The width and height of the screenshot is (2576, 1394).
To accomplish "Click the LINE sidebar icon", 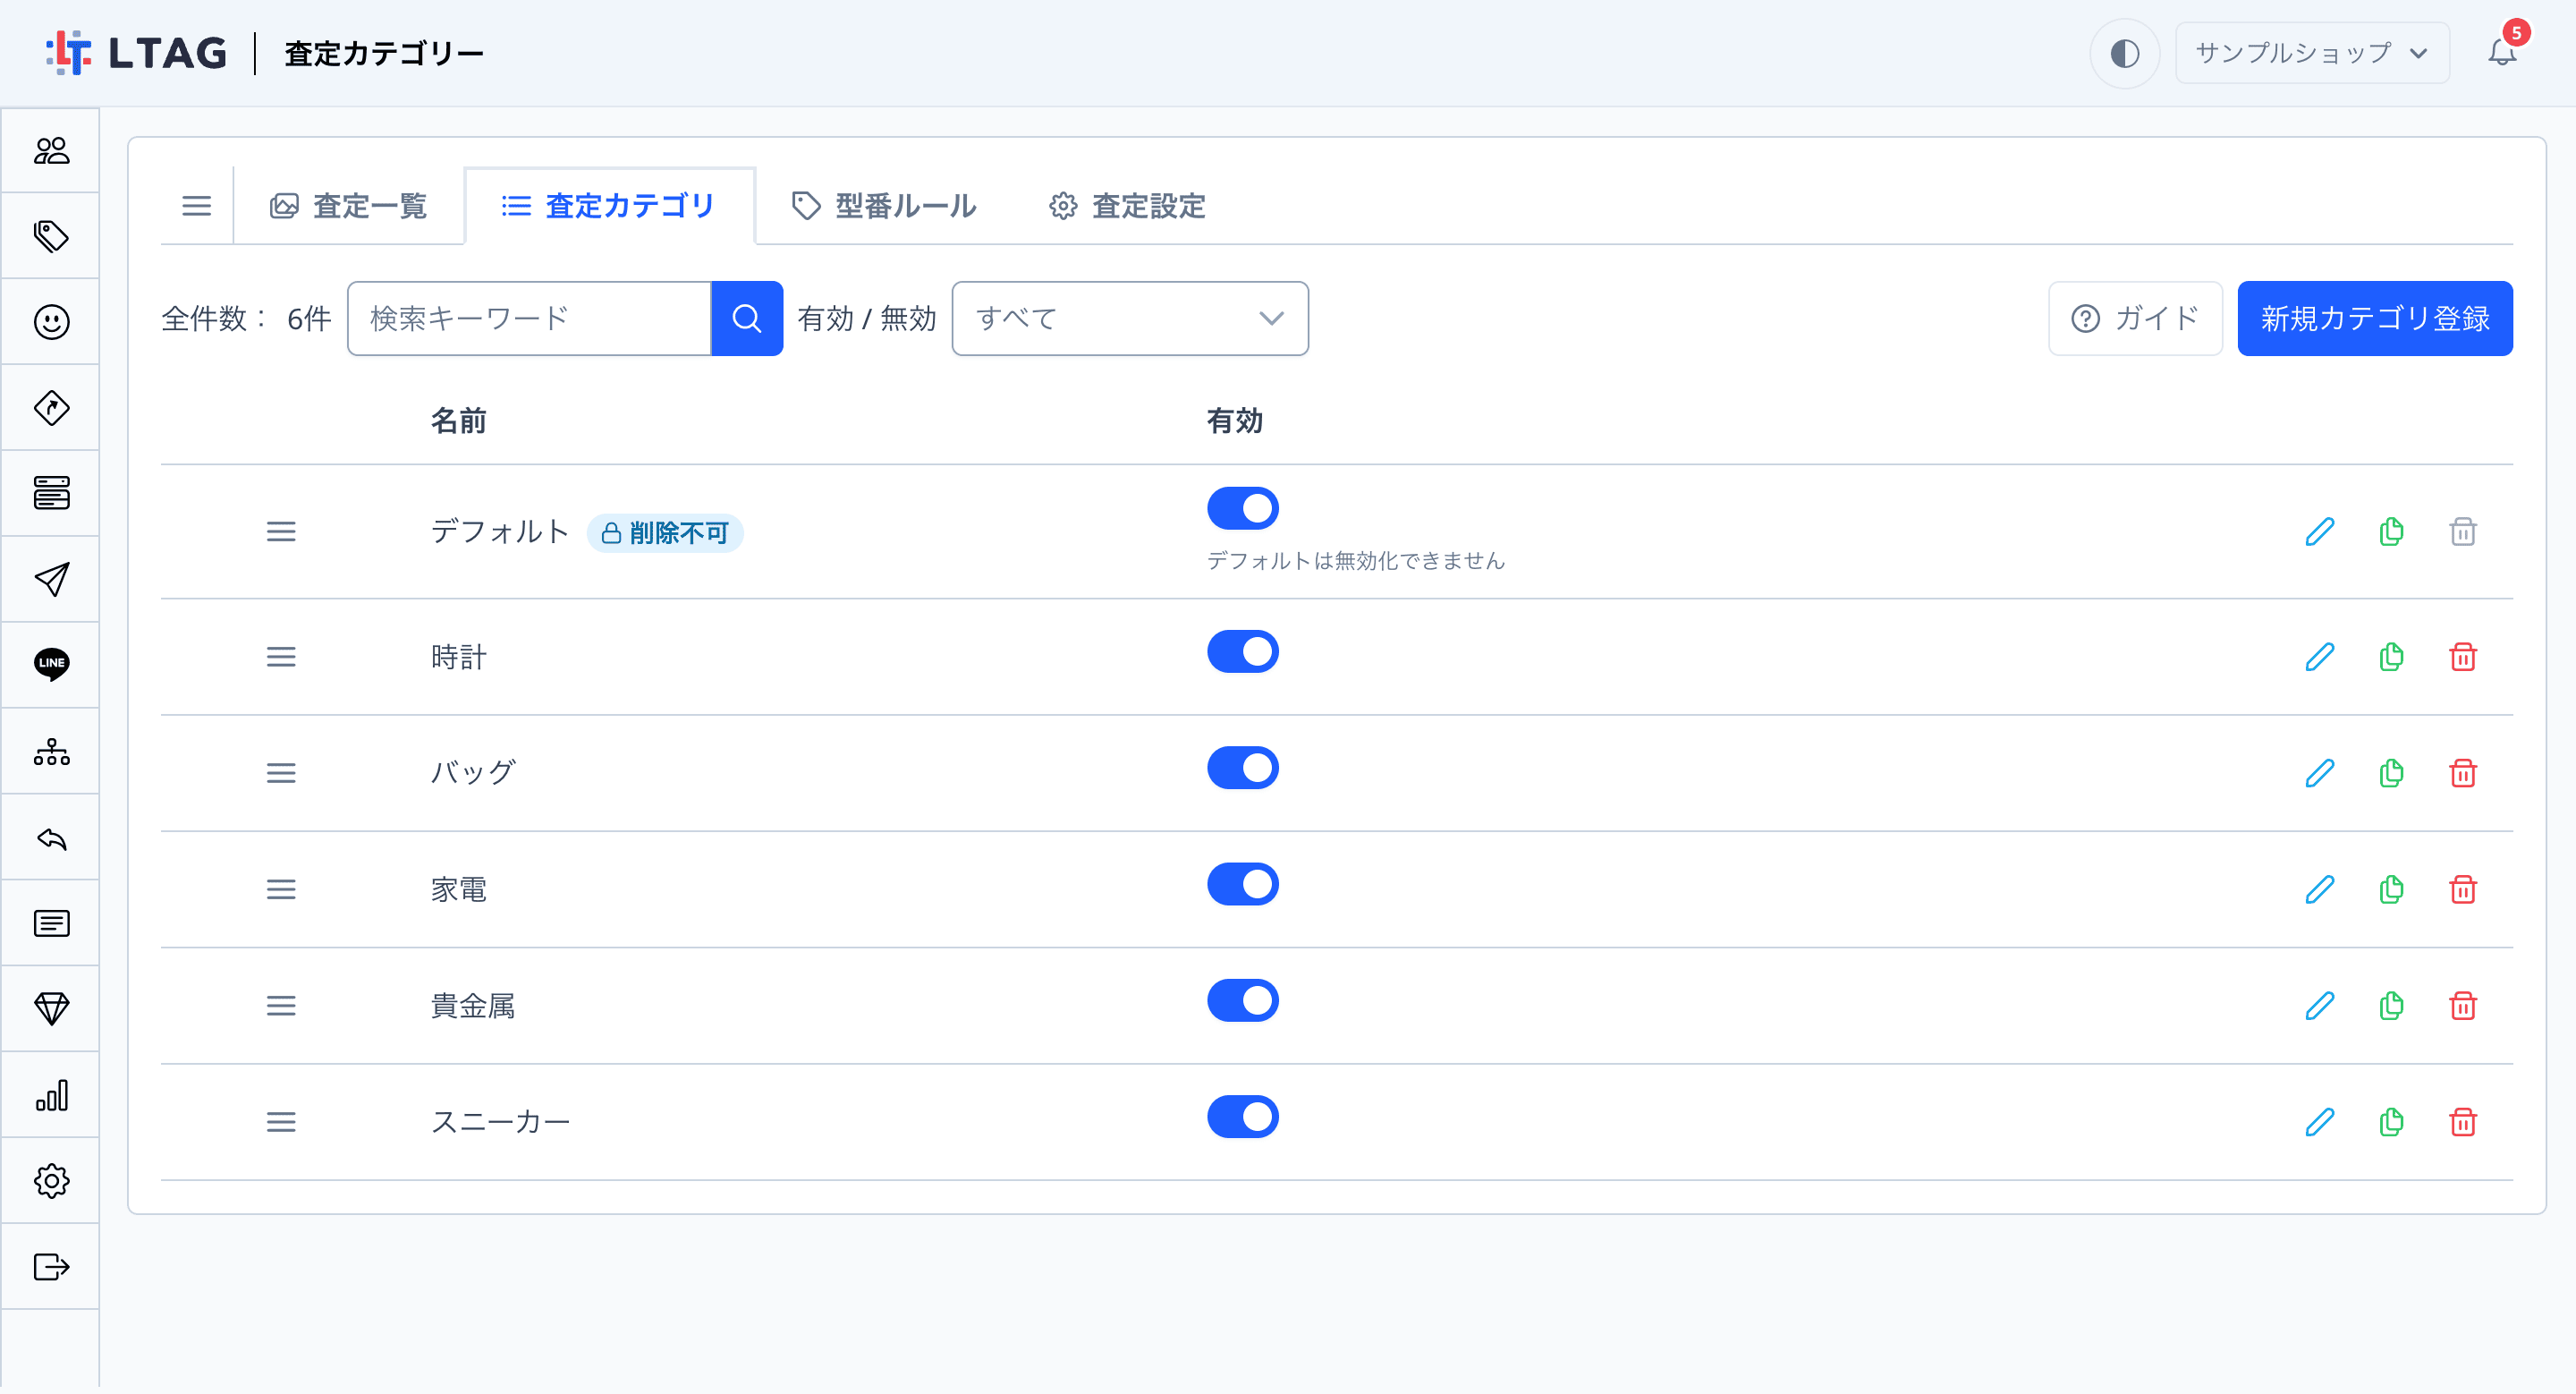I will coord(51,664).
